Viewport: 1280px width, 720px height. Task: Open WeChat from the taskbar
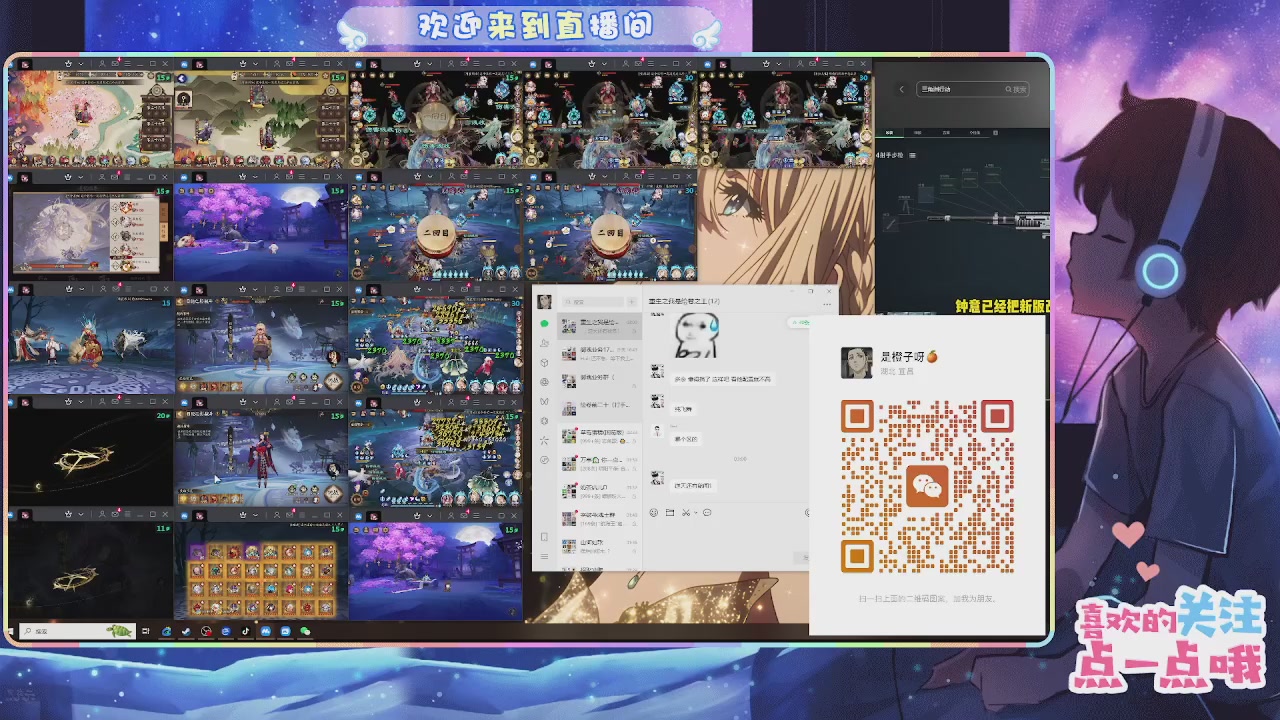(305, 631)
